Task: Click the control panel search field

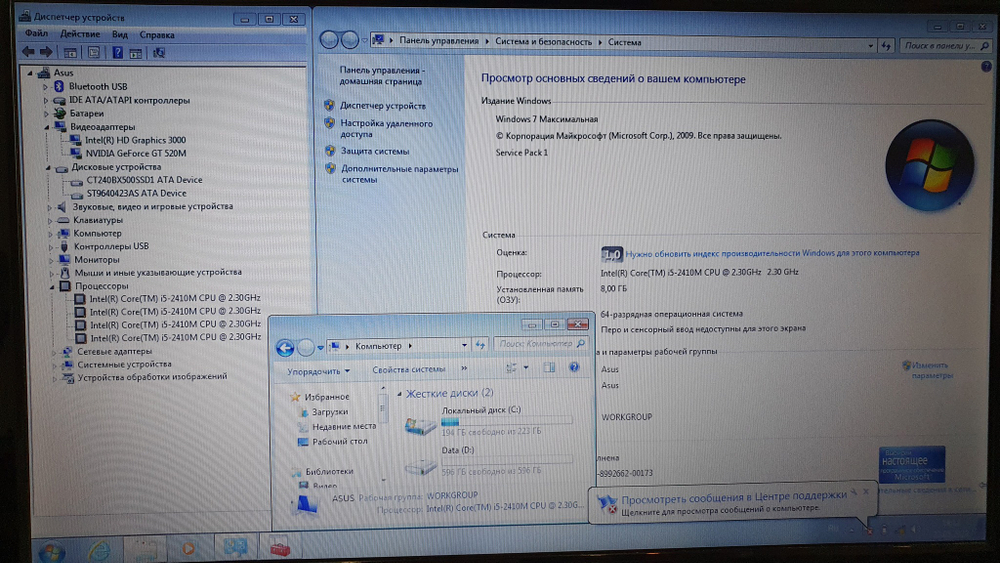Action: [x=946, y=46]
